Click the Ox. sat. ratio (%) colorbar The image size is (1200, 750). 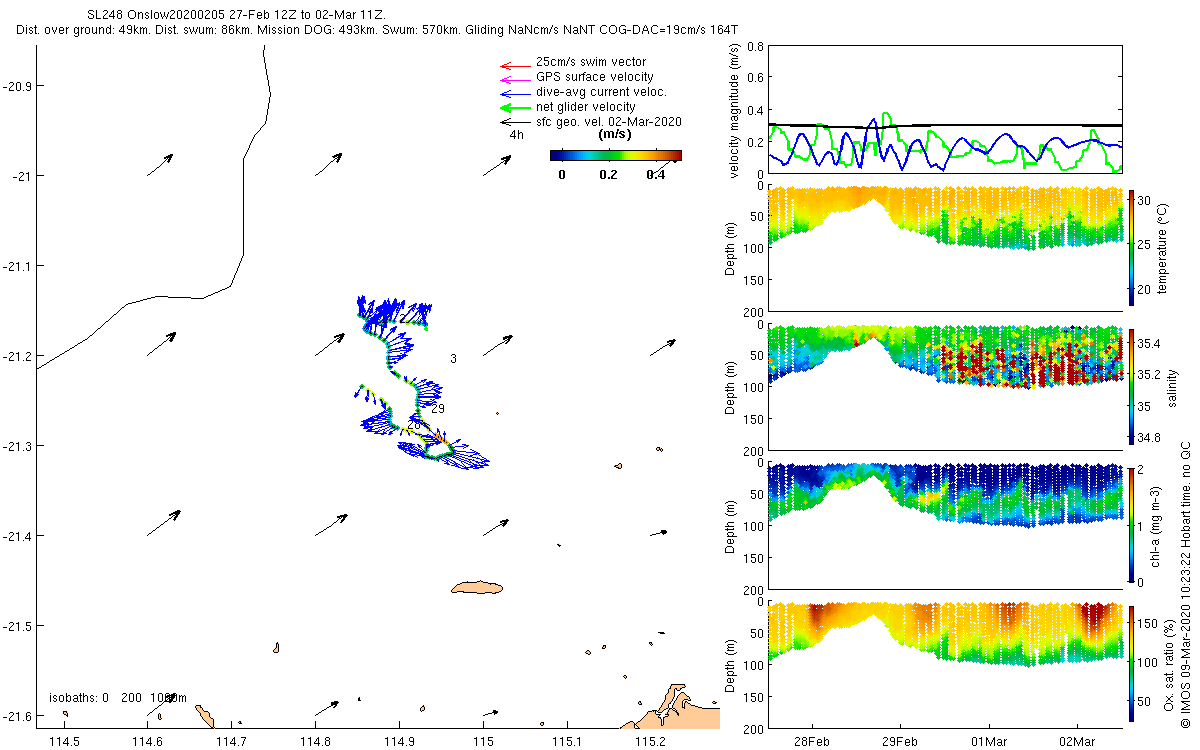tap(1132, 663)
